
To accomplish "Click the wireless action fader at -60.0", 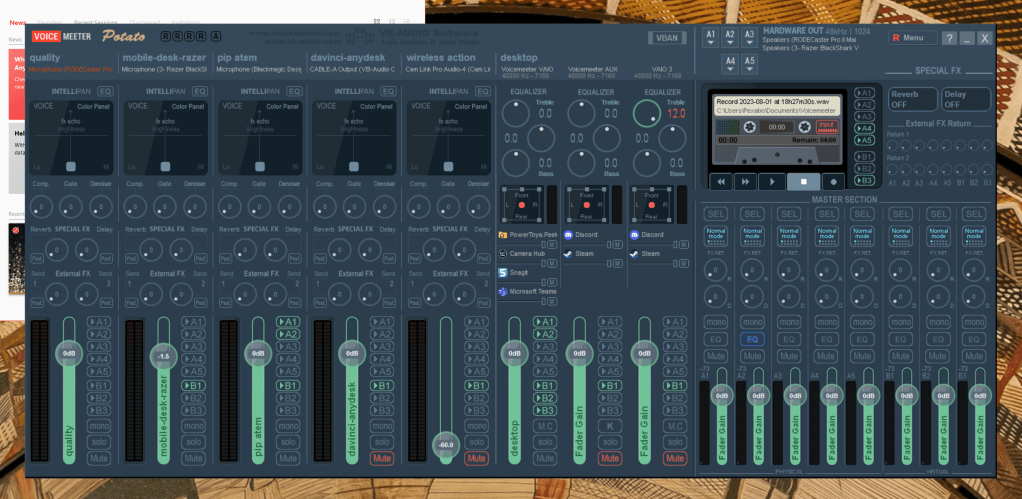I will tap(446, 445).
